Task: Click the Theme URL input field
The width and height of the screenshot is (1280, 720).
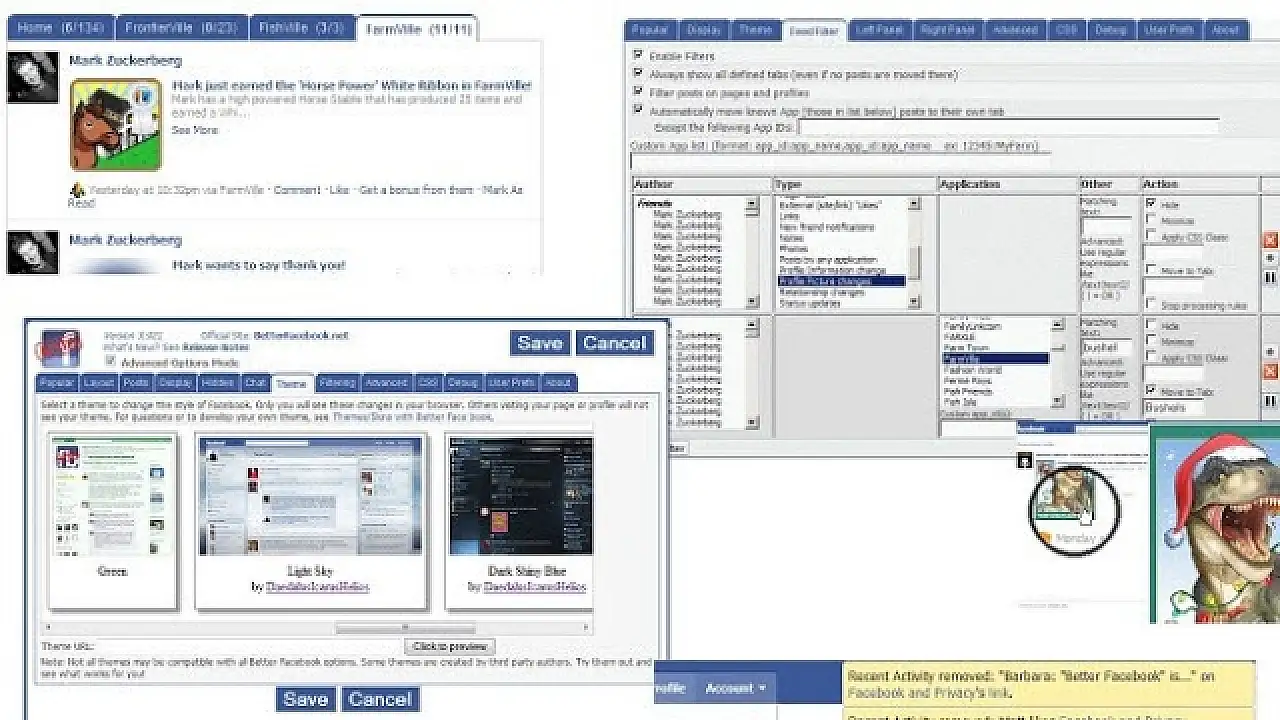Action: [x=249, y=647]
